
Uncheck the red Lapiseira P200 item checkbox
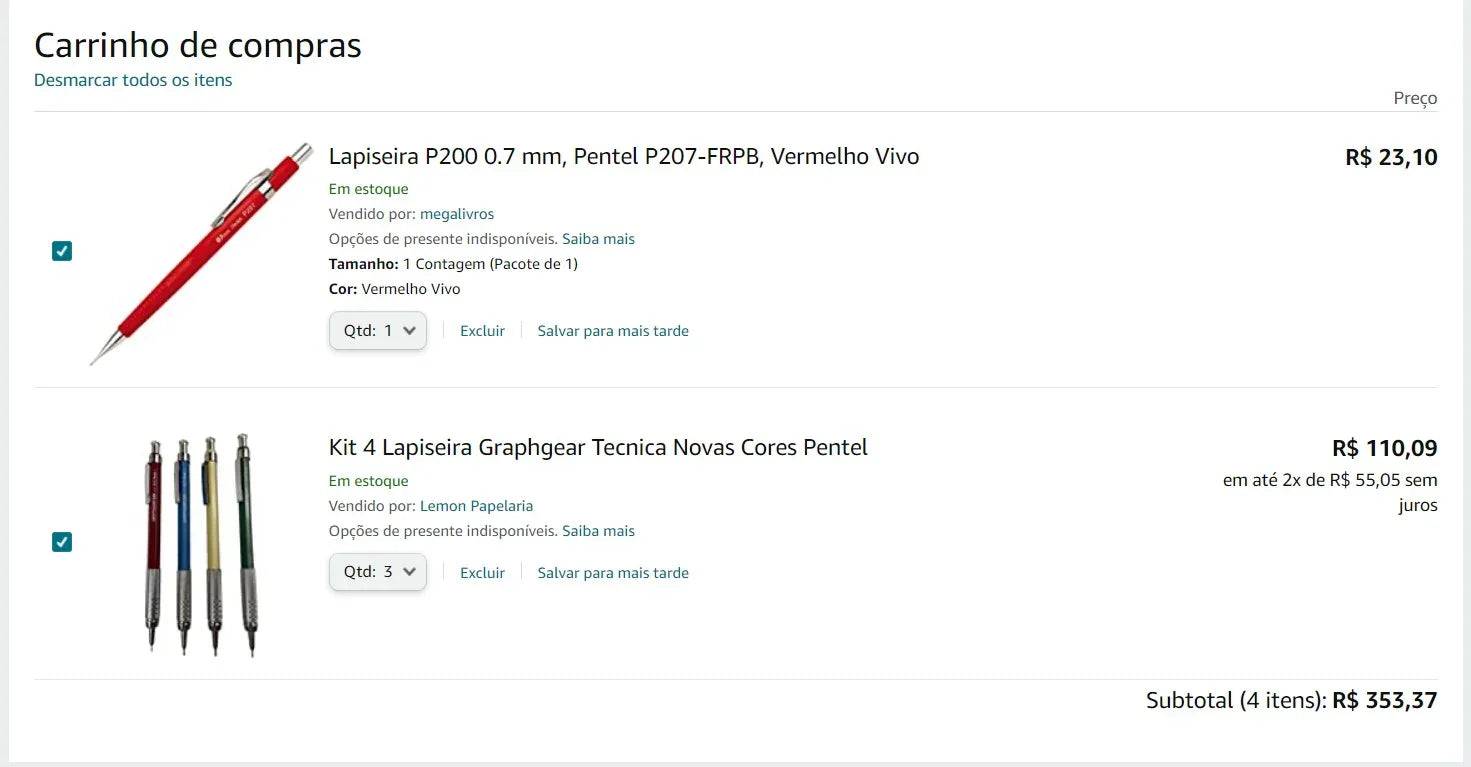coord(62,251)
